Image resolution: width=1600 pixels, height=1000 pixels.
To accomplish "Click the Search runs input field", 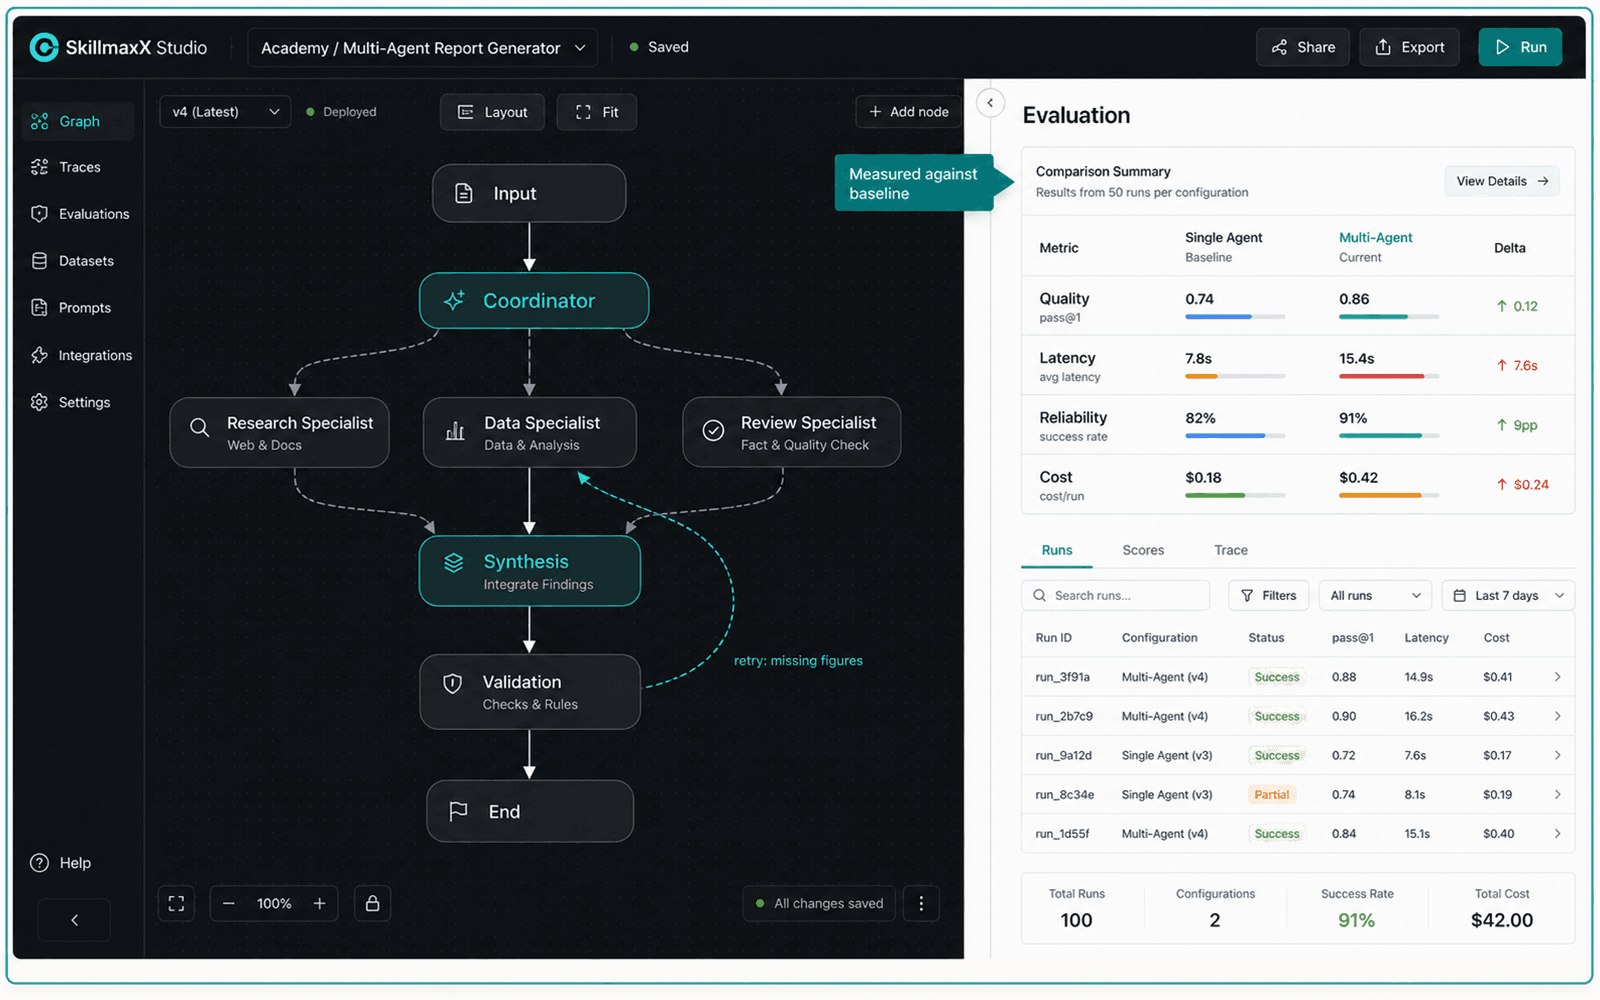I will pyautogui.click(x=1116, y=596).
